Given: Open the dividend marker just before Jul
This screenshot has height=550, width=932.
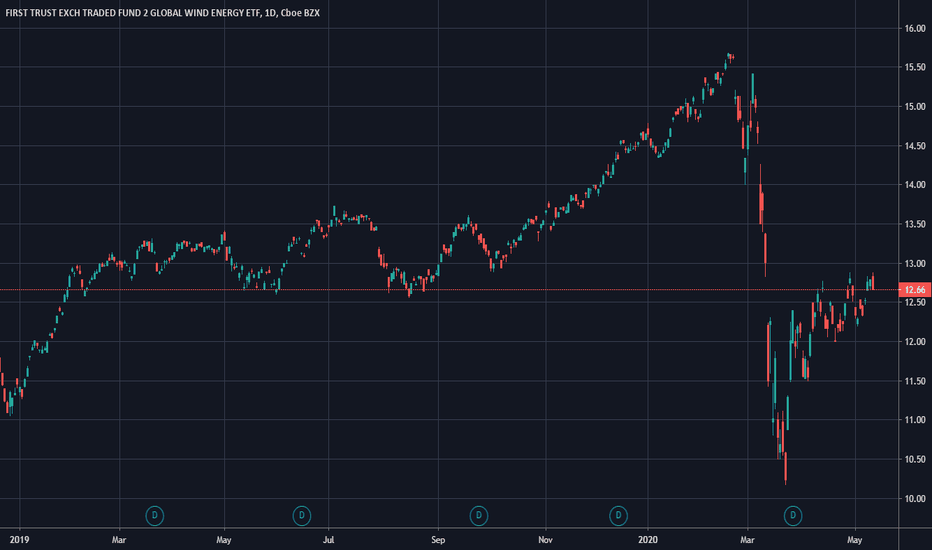Looking at the screenshot, I should pyautogui.click(x=302, y=516).
